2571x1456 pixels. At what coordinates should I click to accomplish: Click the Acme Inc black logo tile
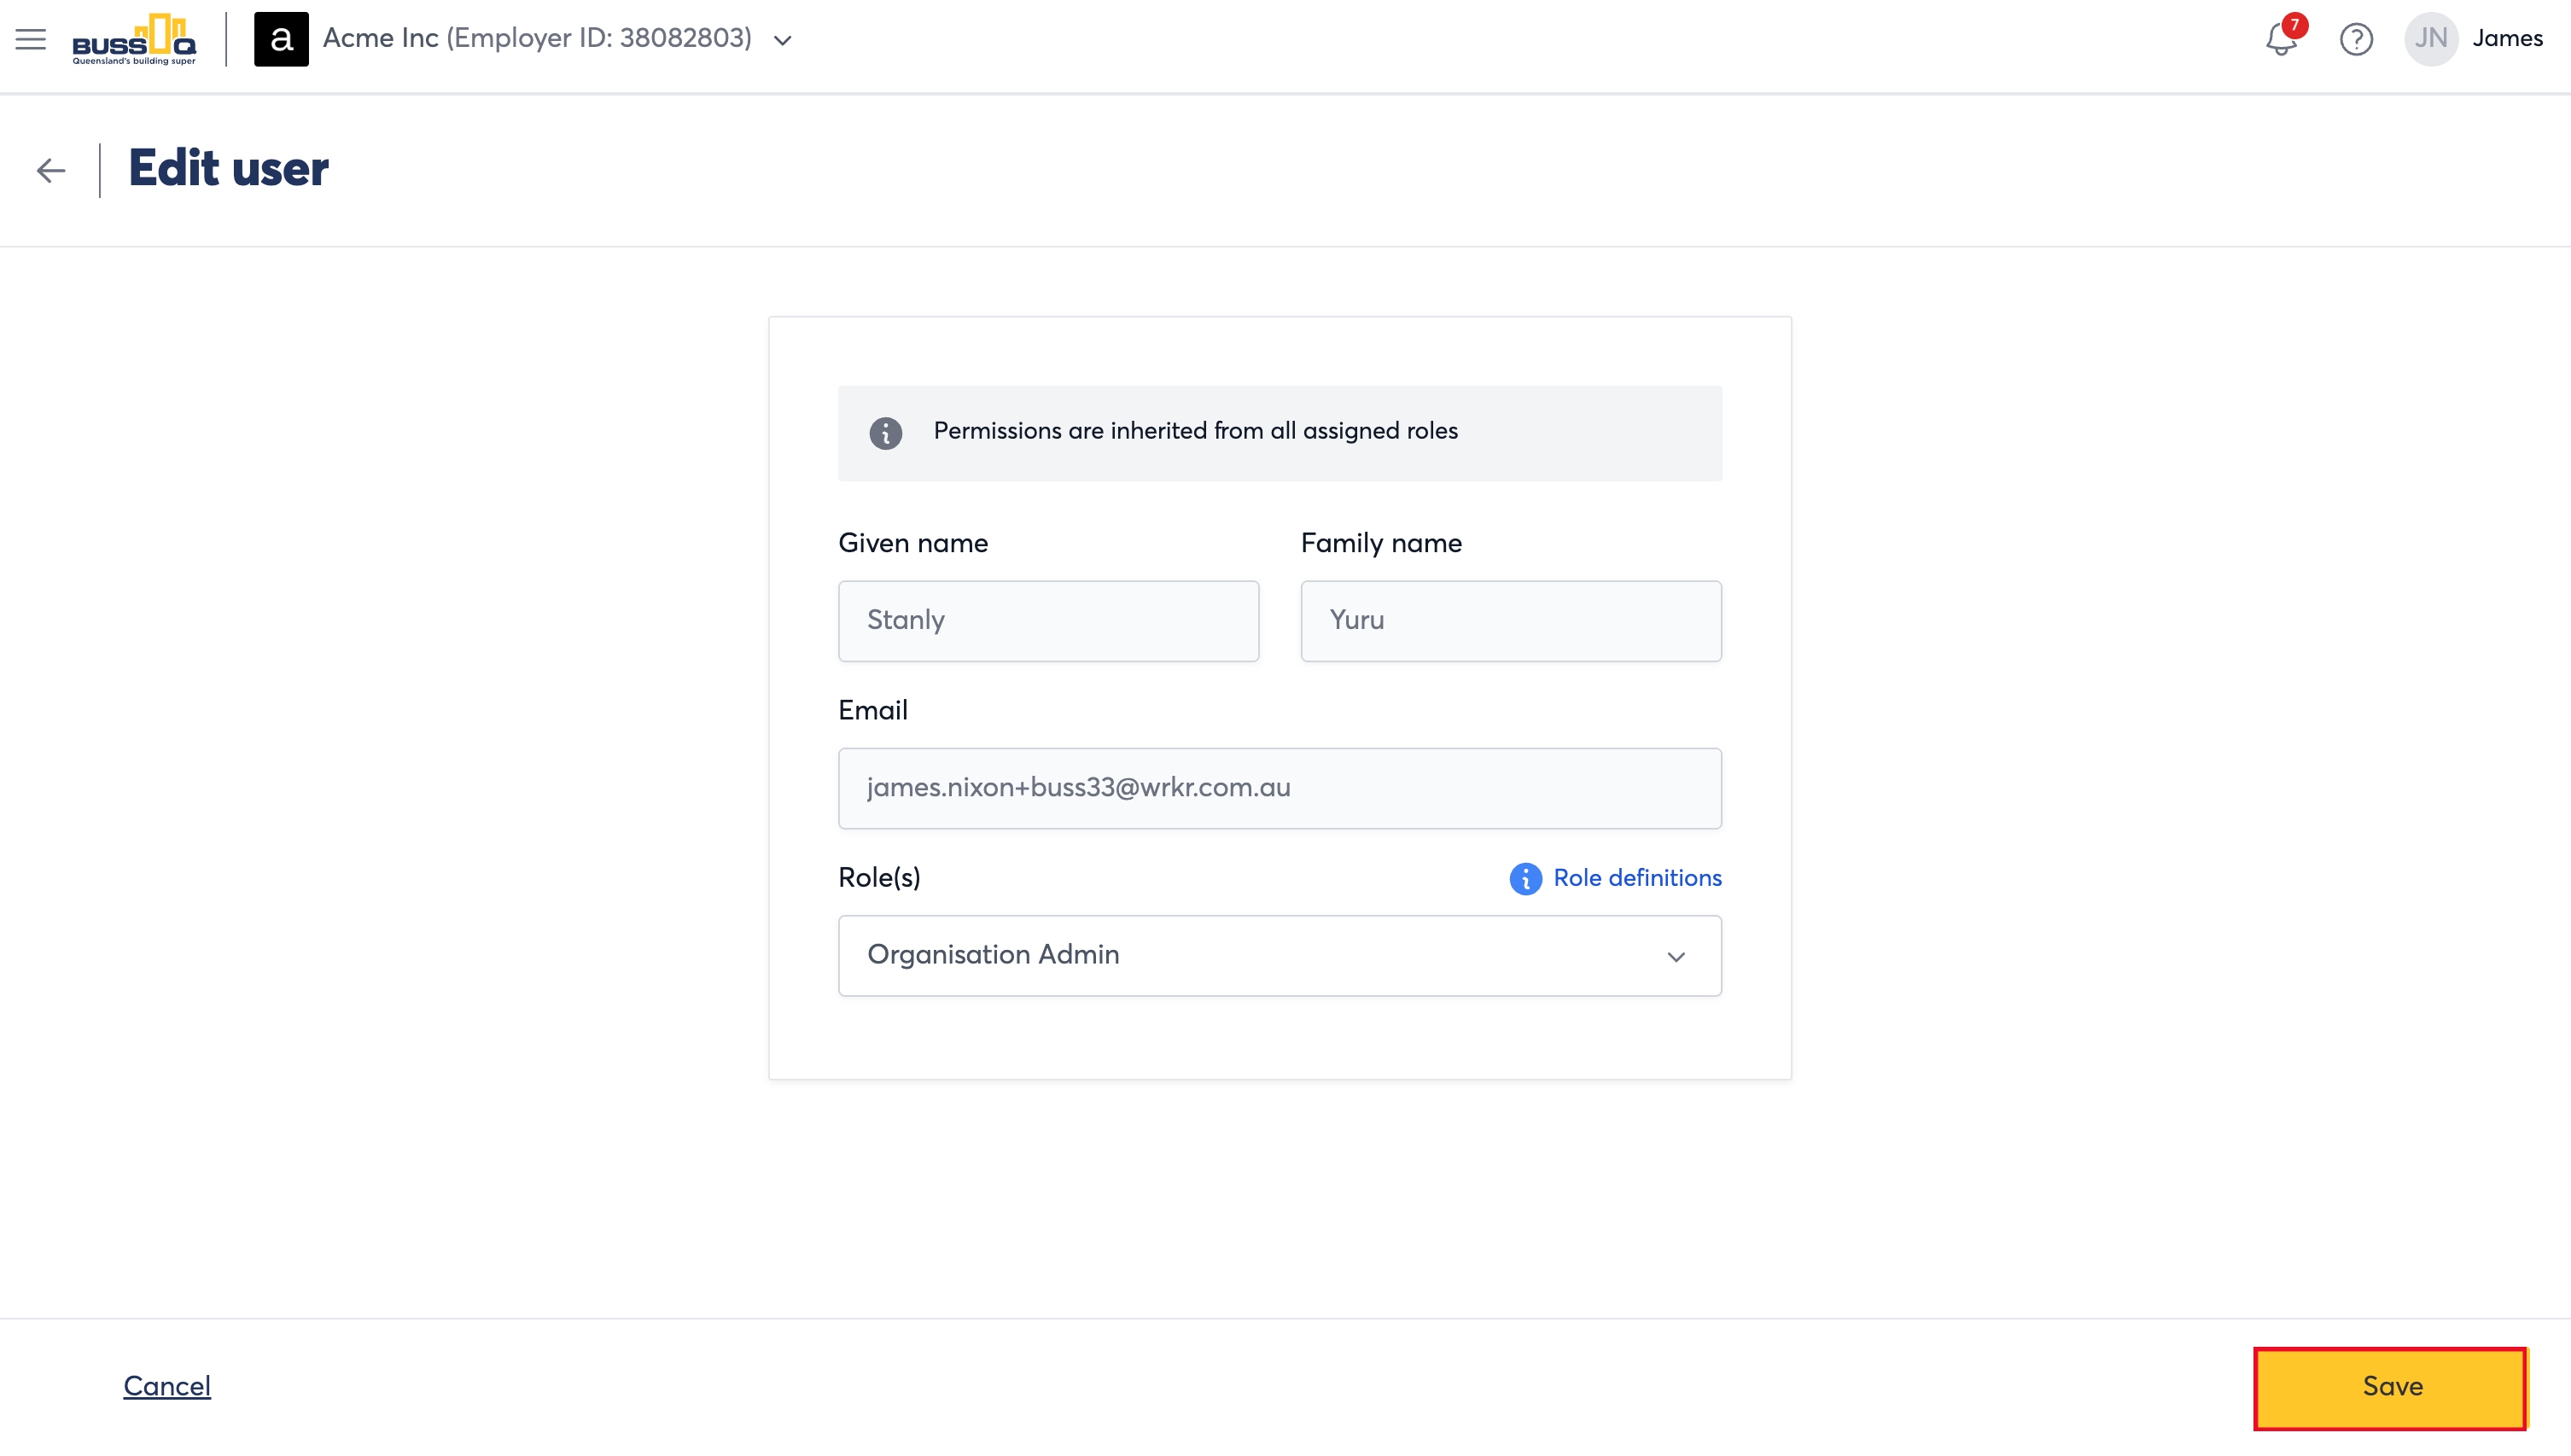pyautogui.click(x=281, y=39)
